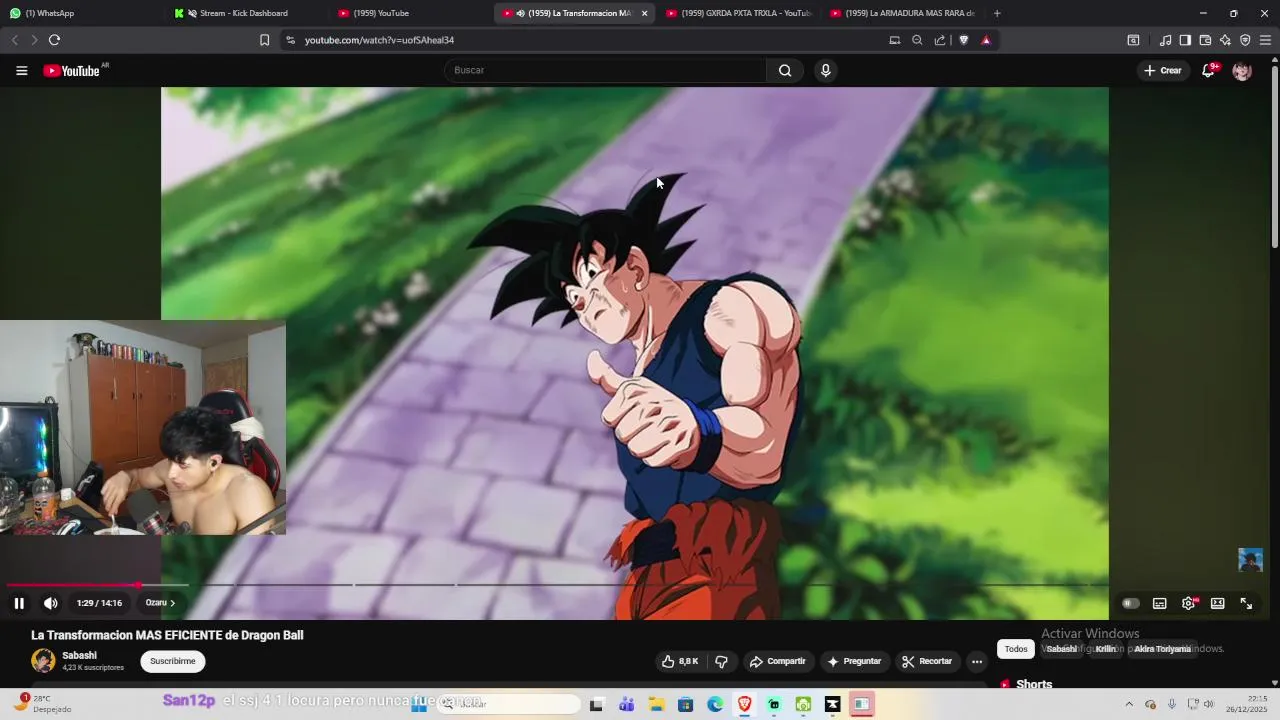Switch to theater mode view
Screen dimensions: 1280x720
(x=1217, y=603)
